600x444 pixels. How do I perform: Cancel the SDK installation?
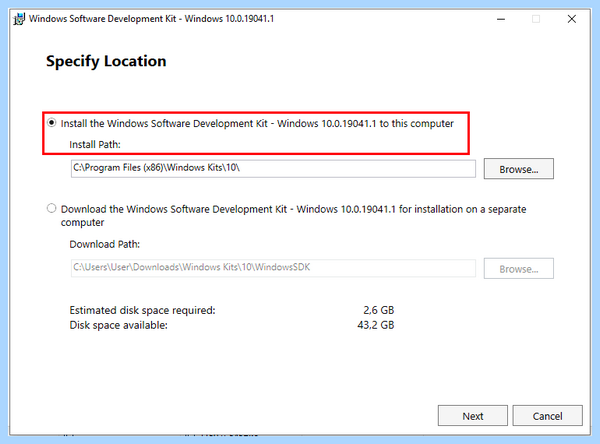point(548,416)
